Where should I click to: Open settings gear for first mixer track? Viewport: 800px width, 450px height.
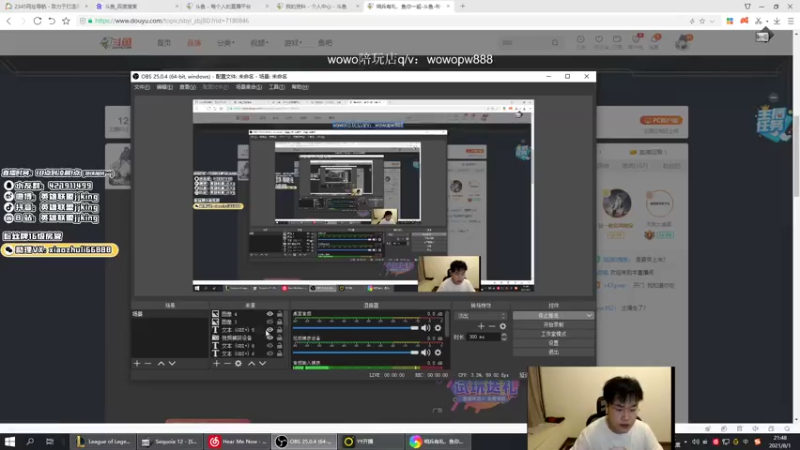click(438, 328)
